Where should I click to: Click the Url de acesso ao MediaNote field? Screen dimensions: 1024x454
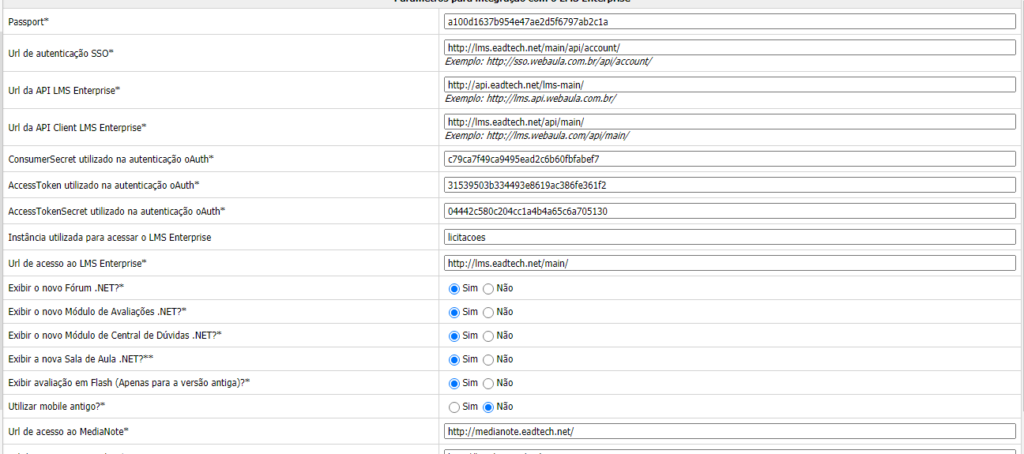click(x=729, y=431)
